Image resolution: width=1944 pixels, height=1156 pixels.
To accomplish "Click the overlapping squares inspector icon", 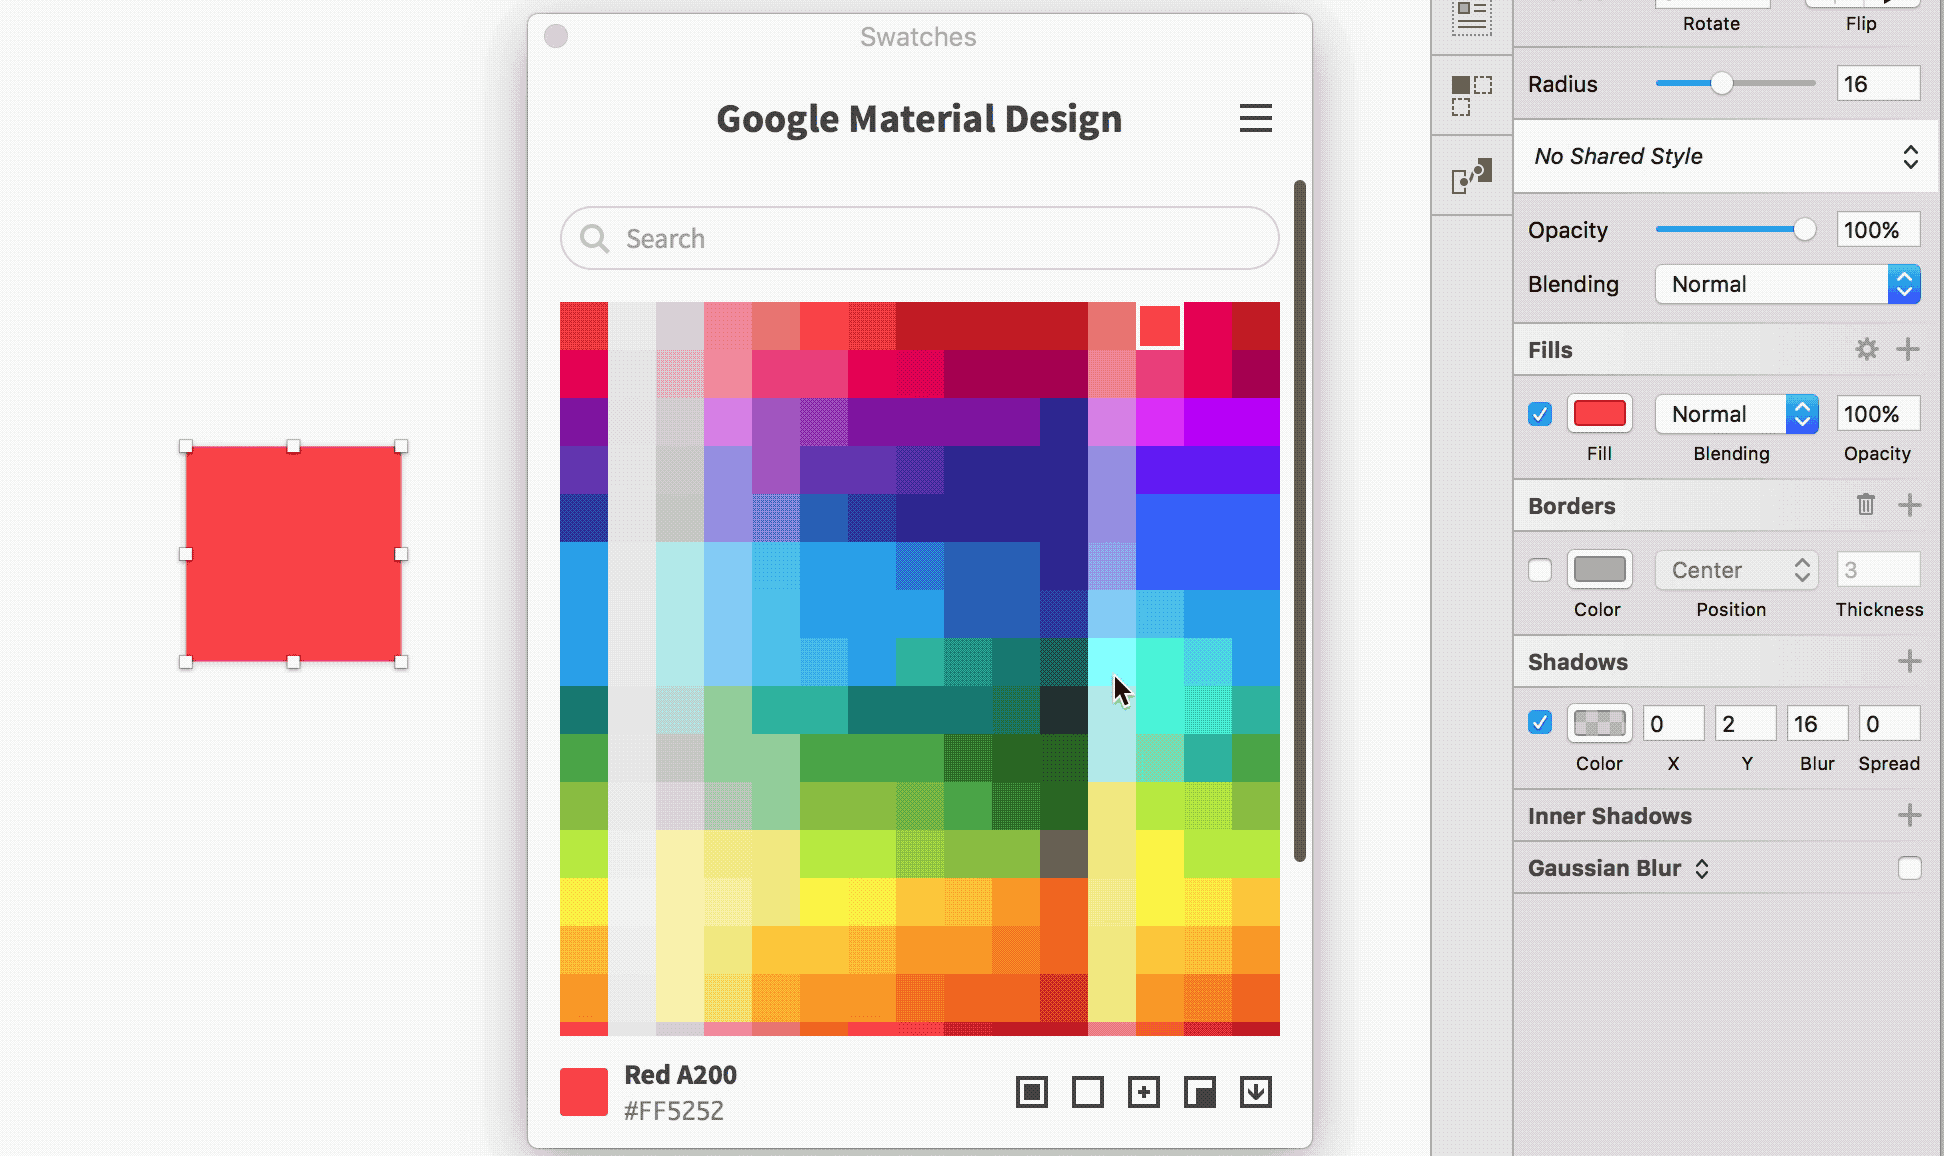I will tap(1472, 95).
